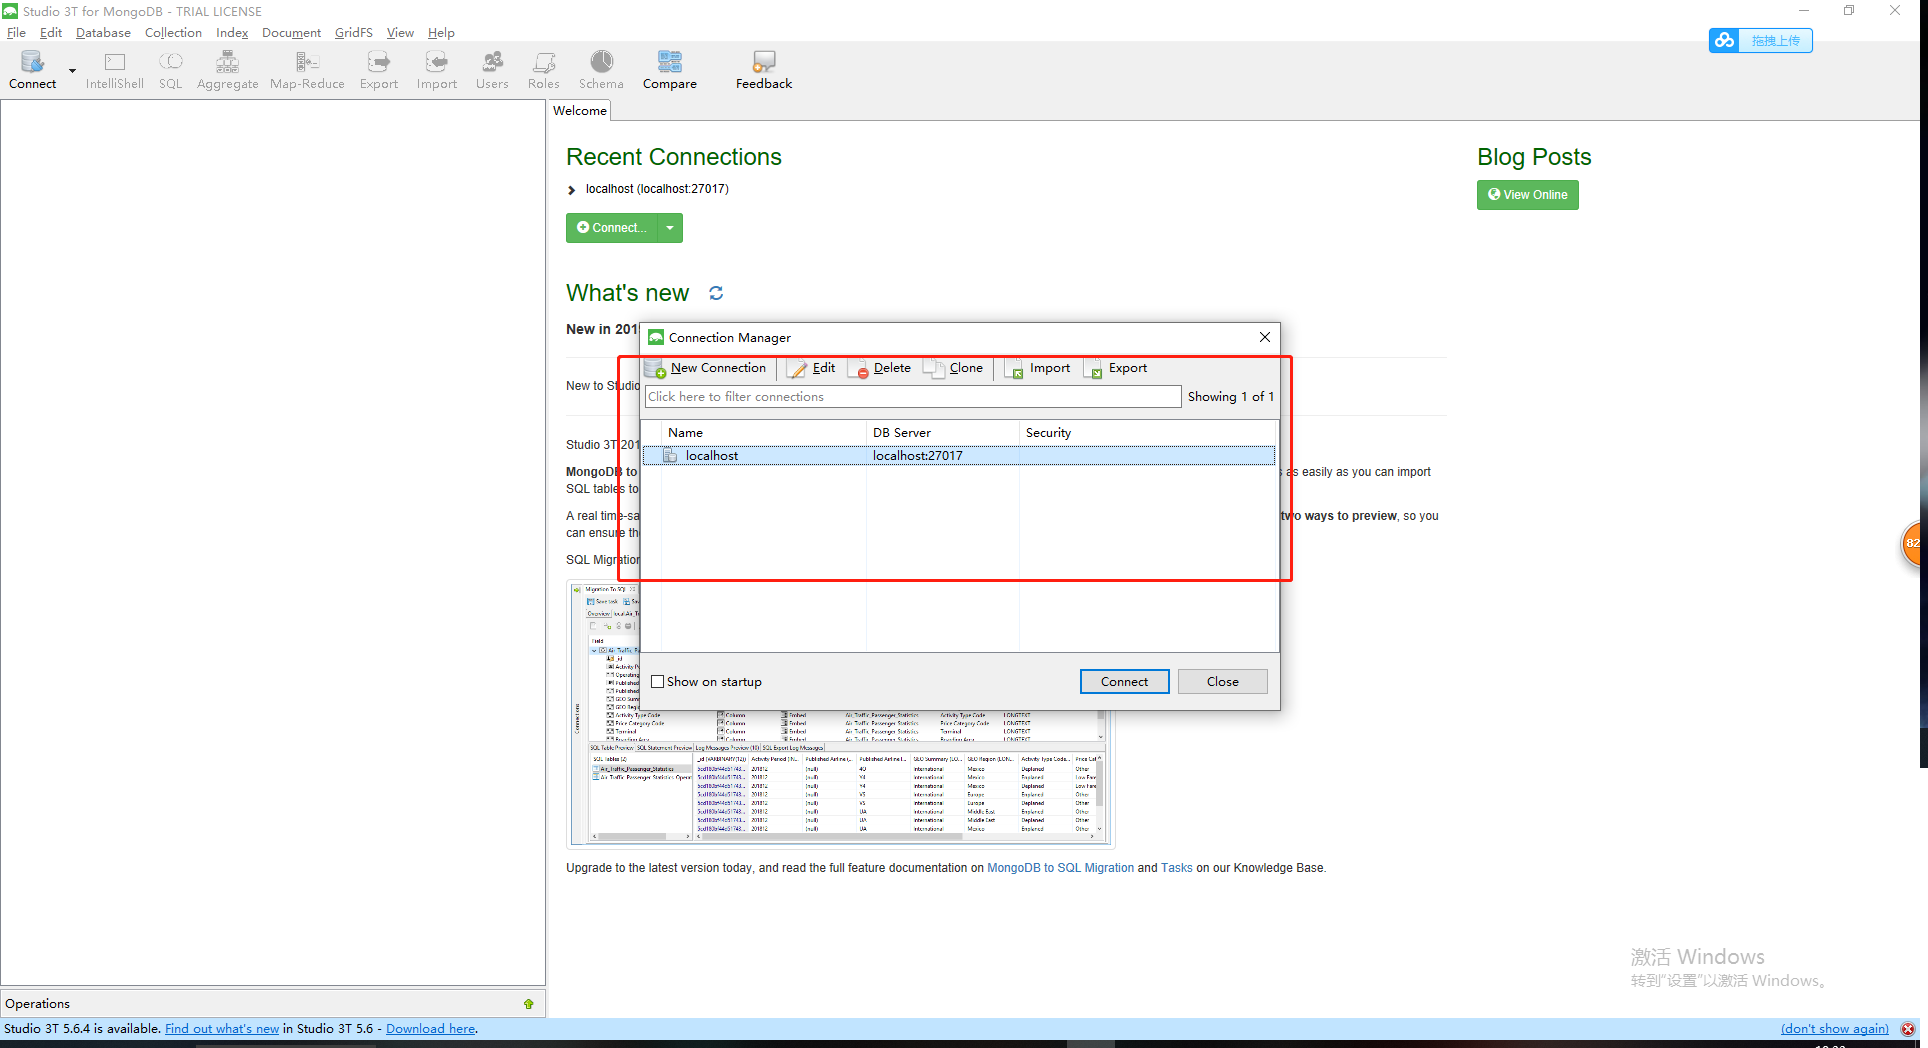Close the Connection Manager dialog with X
1928x1048 pixels.
[1265, 337]
